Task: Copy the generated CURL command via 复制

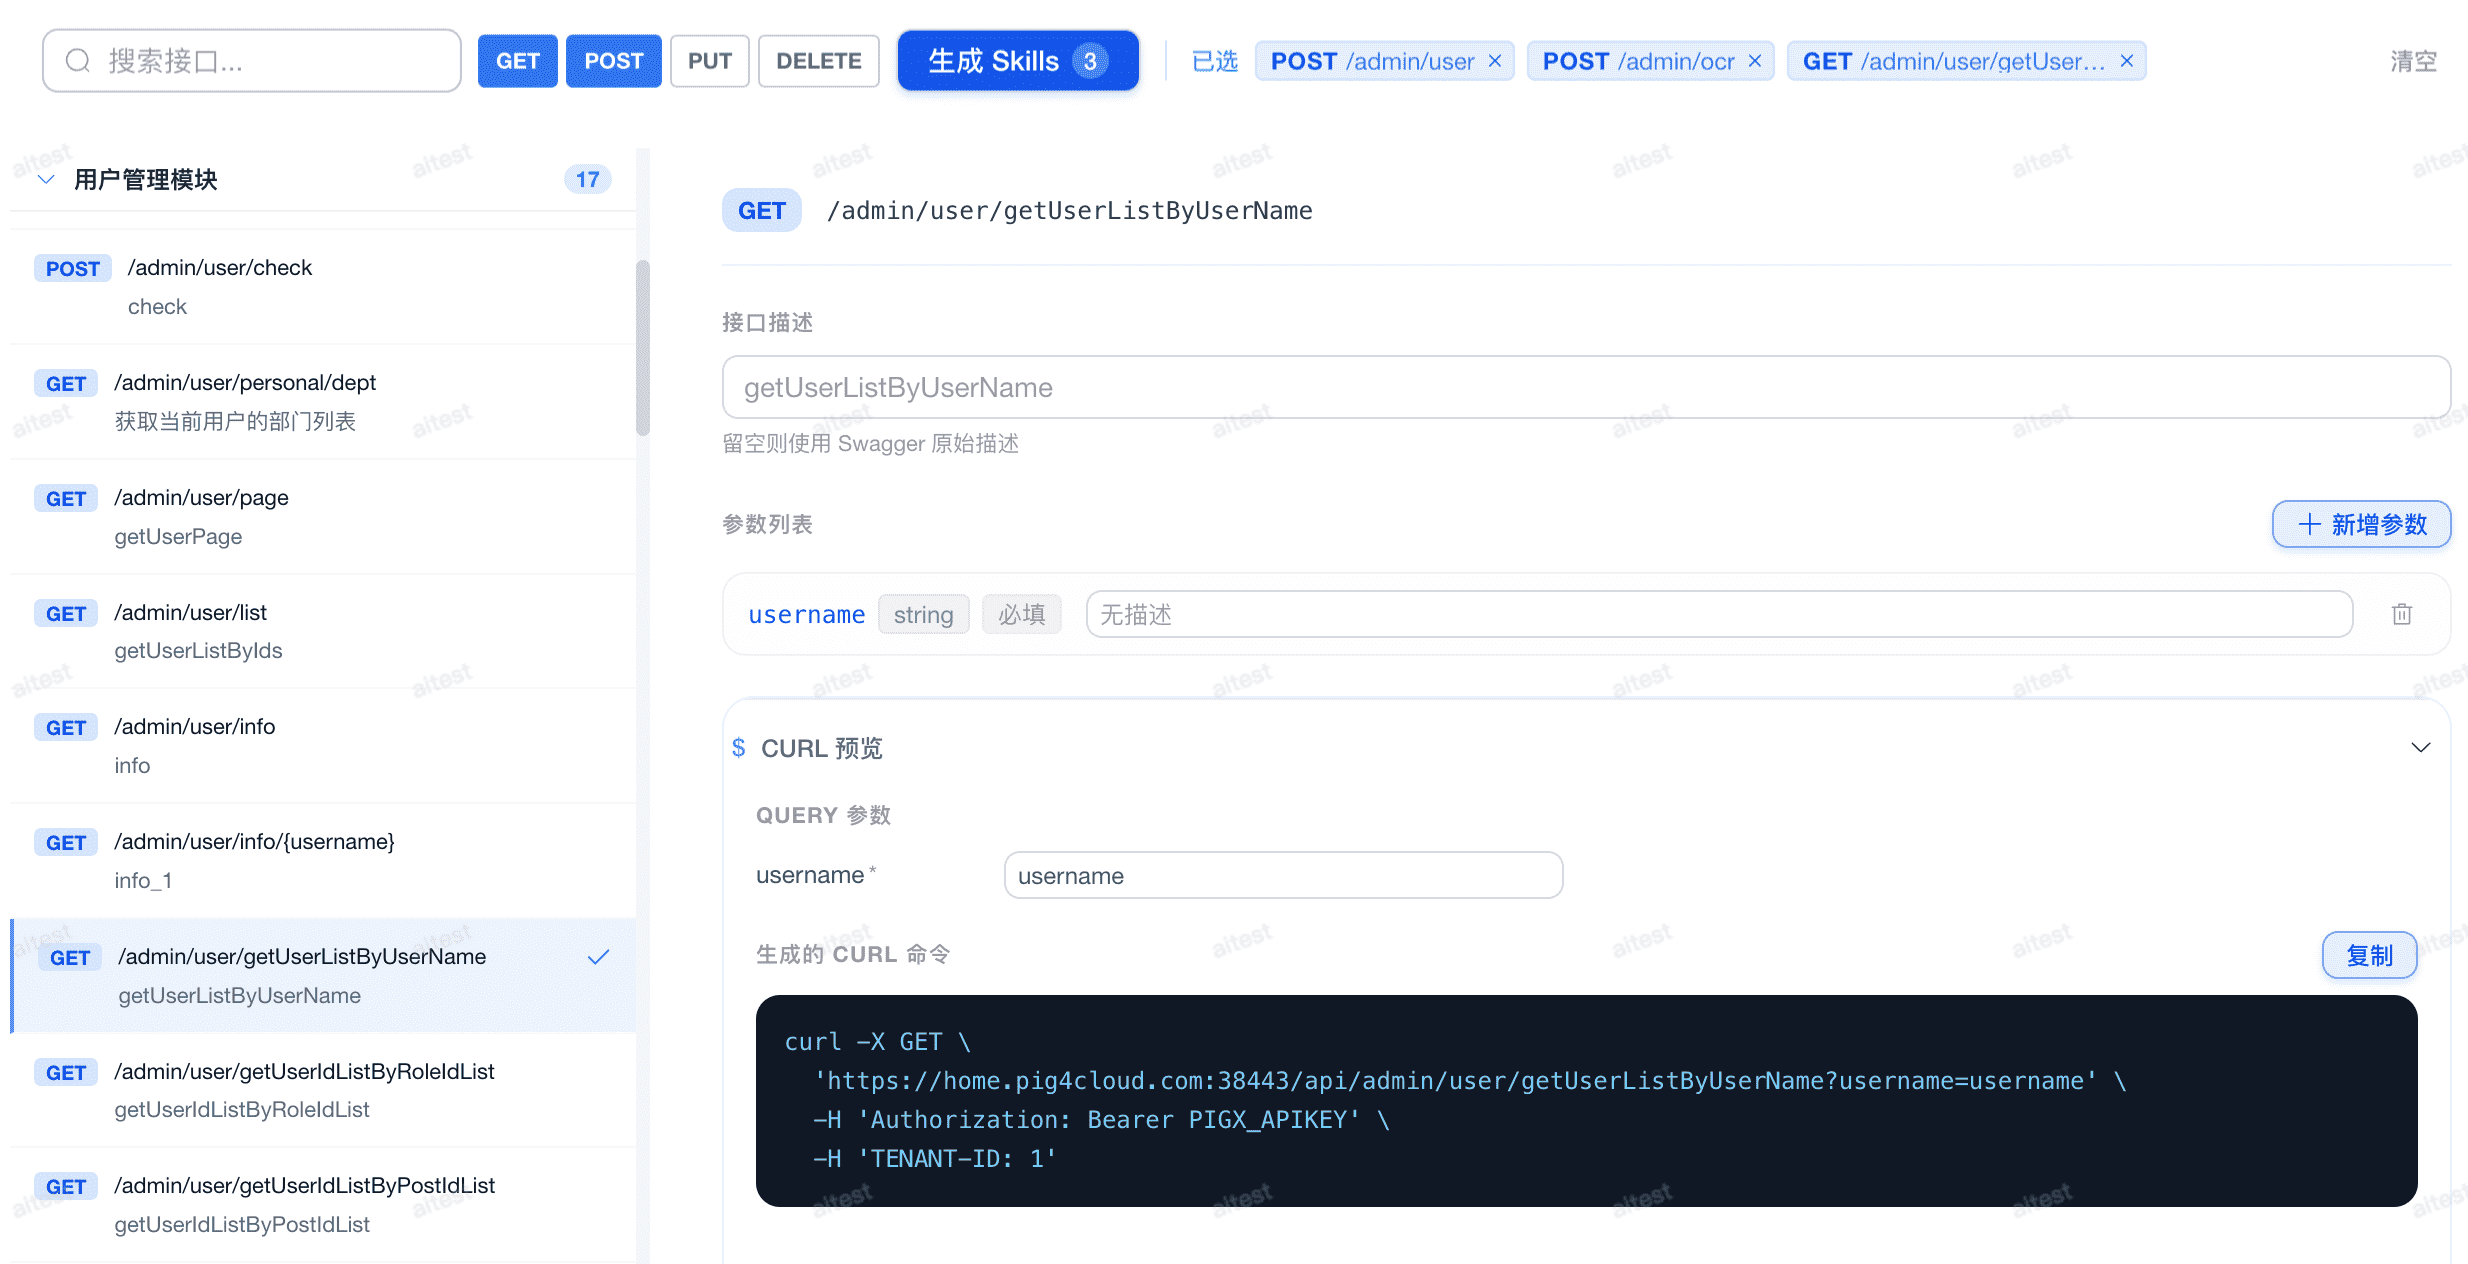Action: 2368,955
